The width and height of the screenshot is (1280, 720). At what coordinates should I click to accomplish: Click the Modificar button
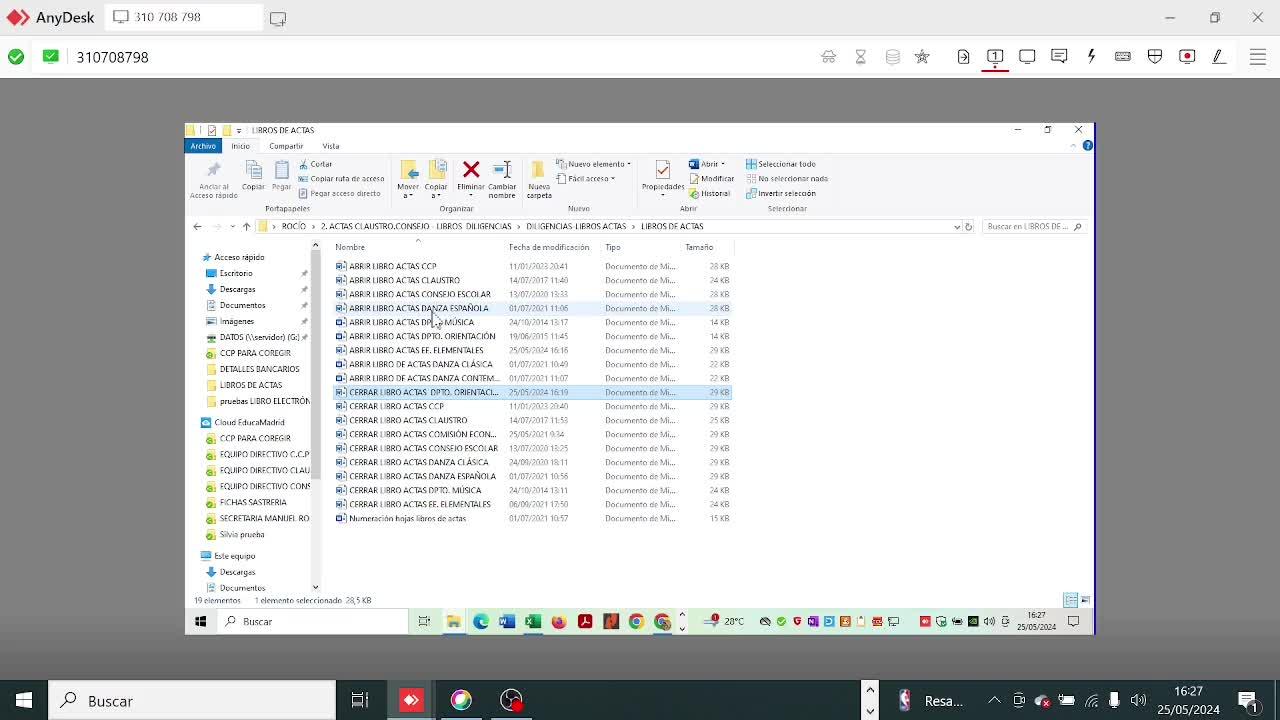tap(712, 179)
